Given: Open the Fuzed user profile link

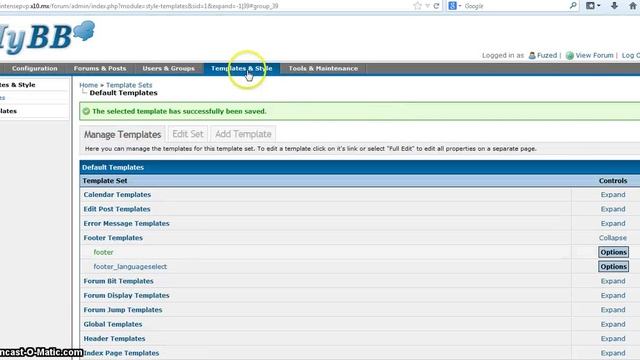Looking at the screenshot, I should 547,56.
